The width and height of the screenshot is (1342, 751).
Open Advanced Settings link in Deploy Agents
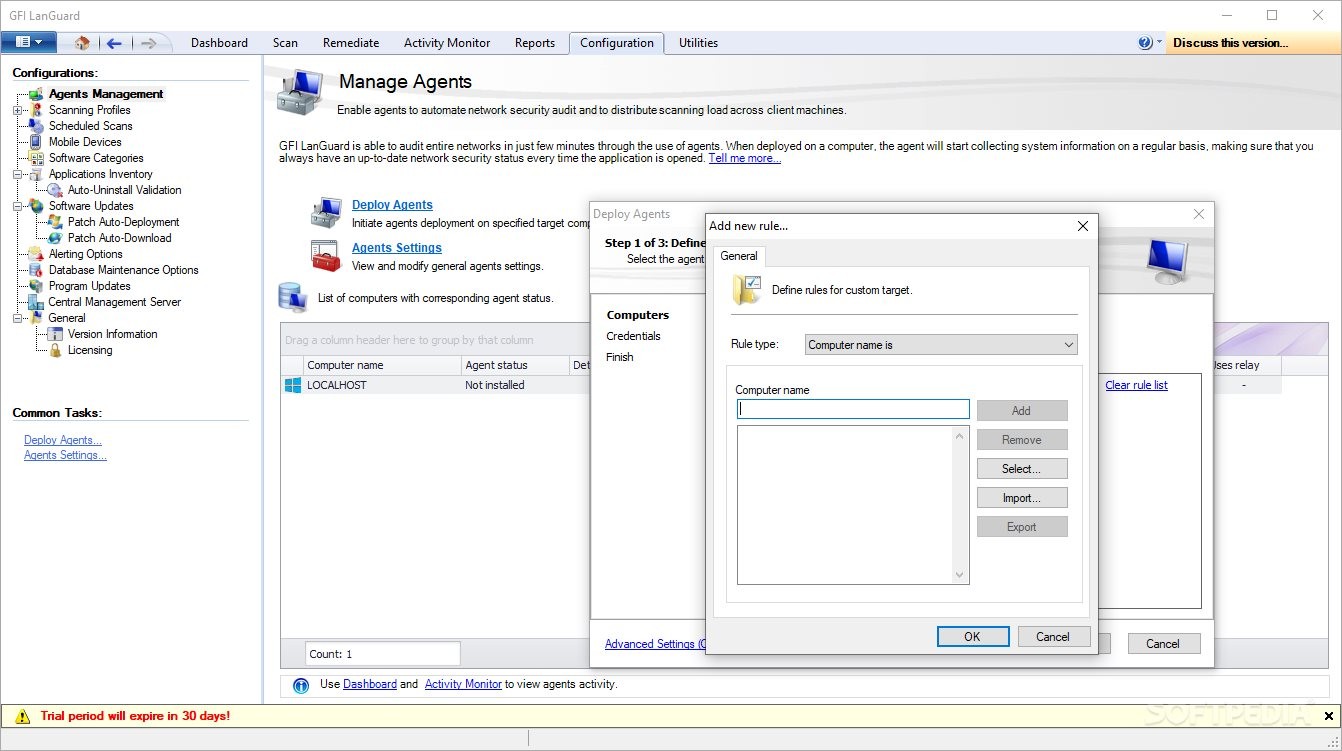pos(655,644)
